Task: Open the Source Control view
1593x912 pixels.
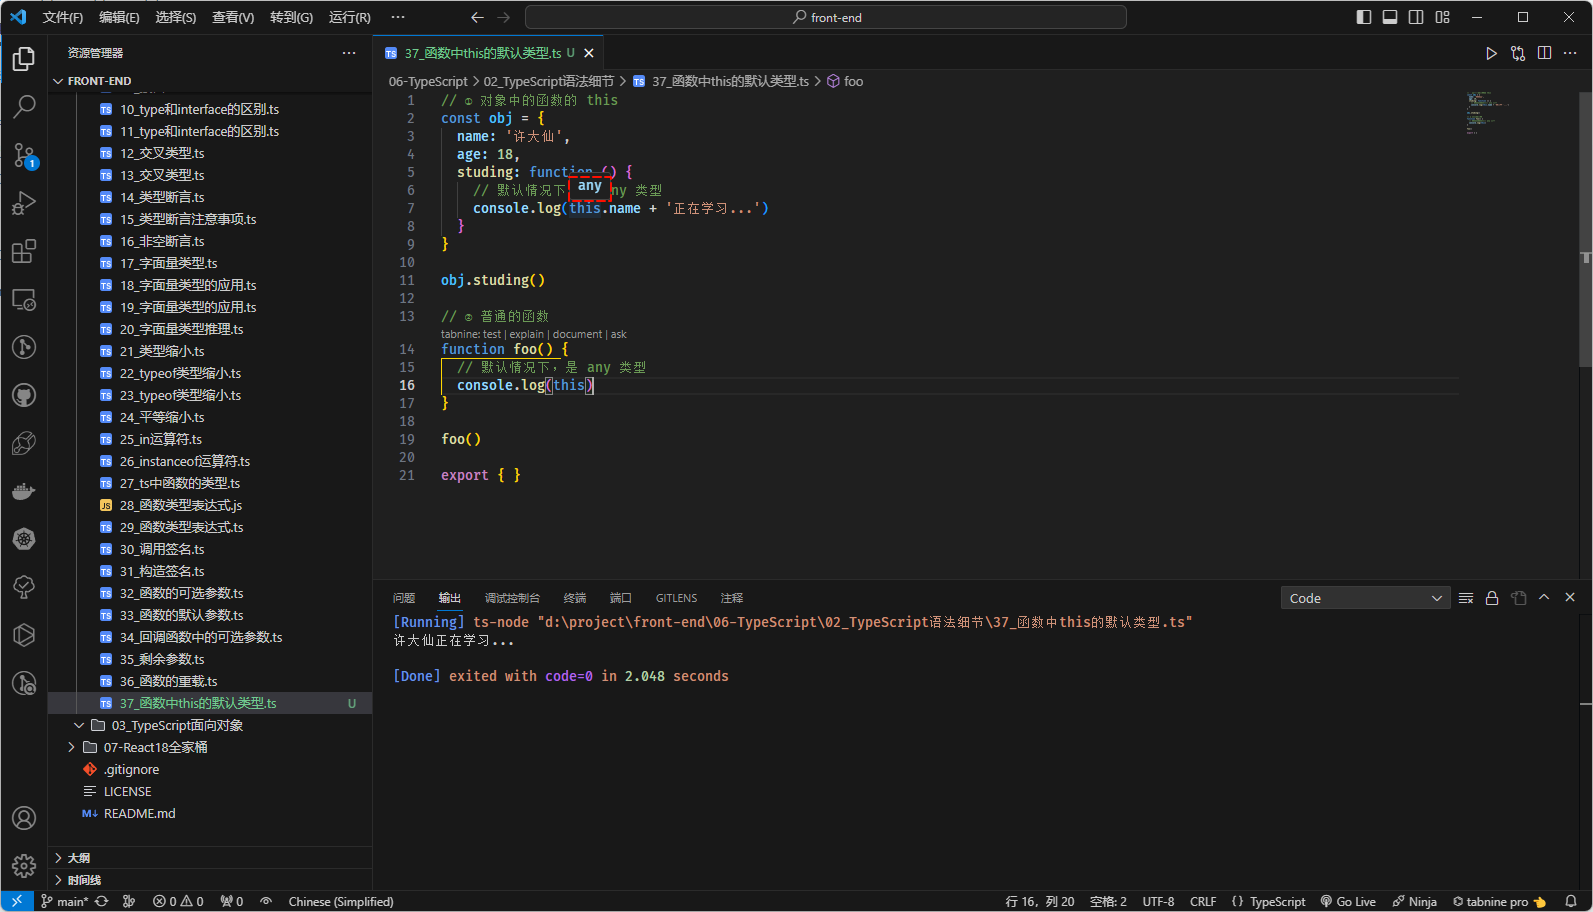Action: tap(24, 155)
